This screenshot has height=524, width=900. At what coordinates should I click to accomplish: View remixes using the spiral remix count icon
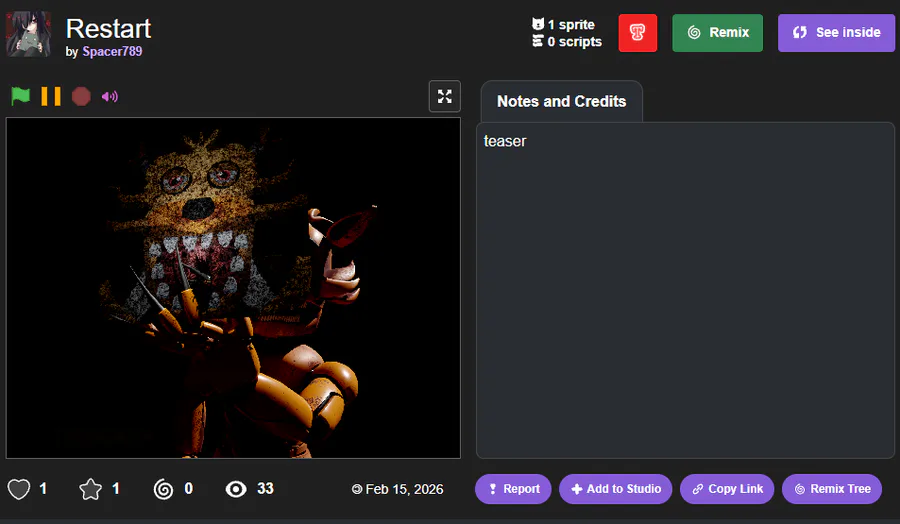point(164,489)
